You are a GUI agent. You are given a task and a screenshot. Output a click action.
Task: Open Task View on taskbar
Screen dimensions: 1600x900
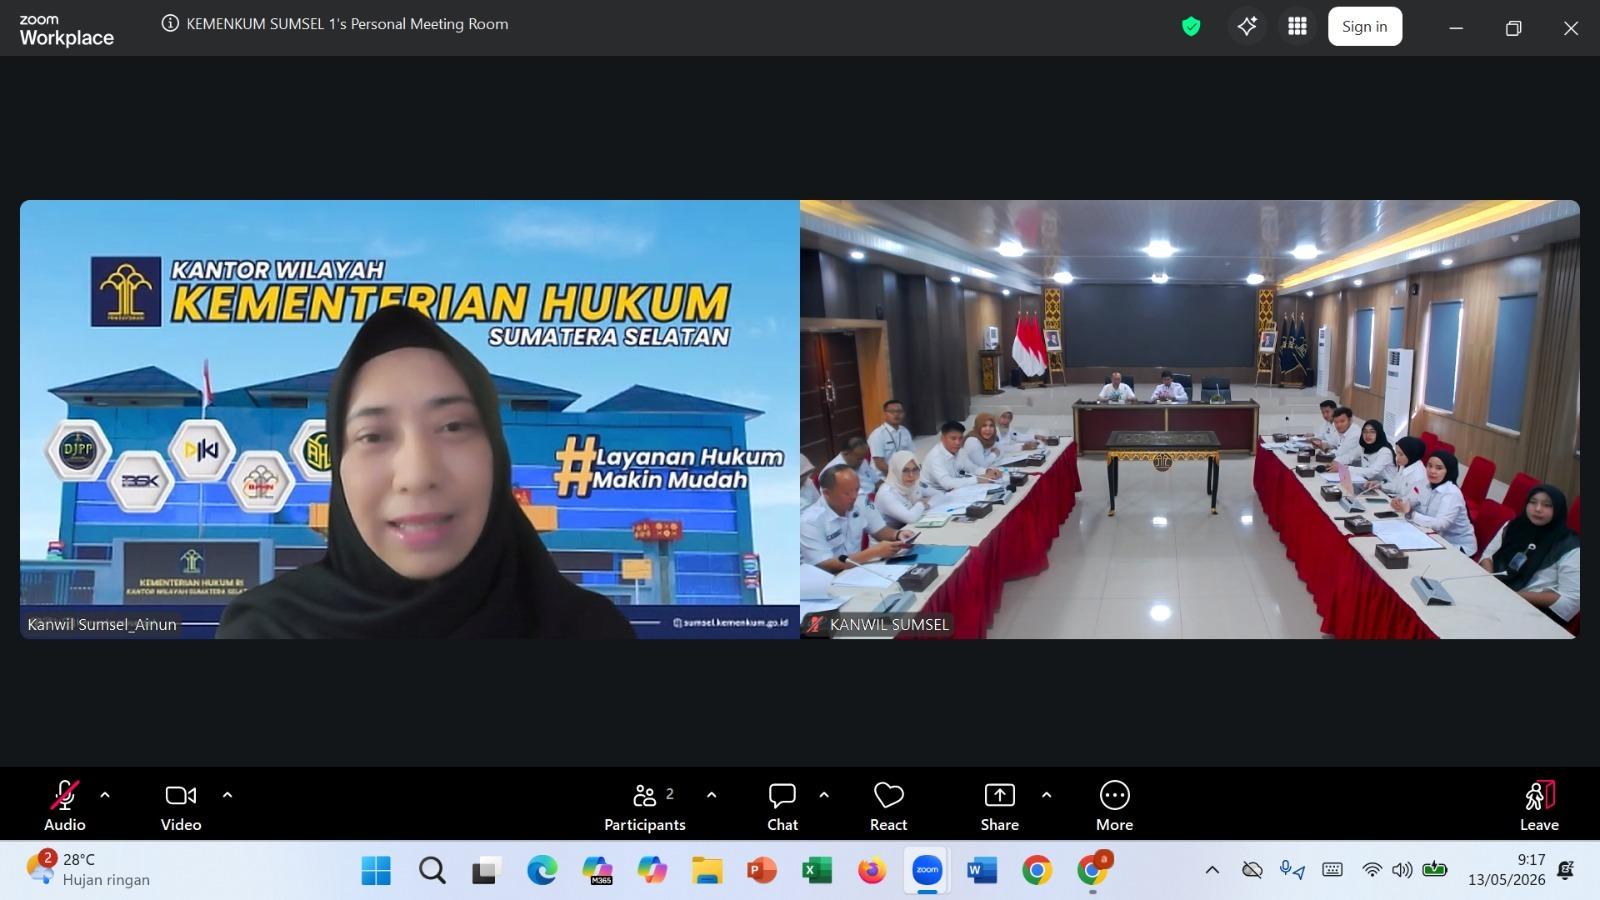tap(486, 871)
